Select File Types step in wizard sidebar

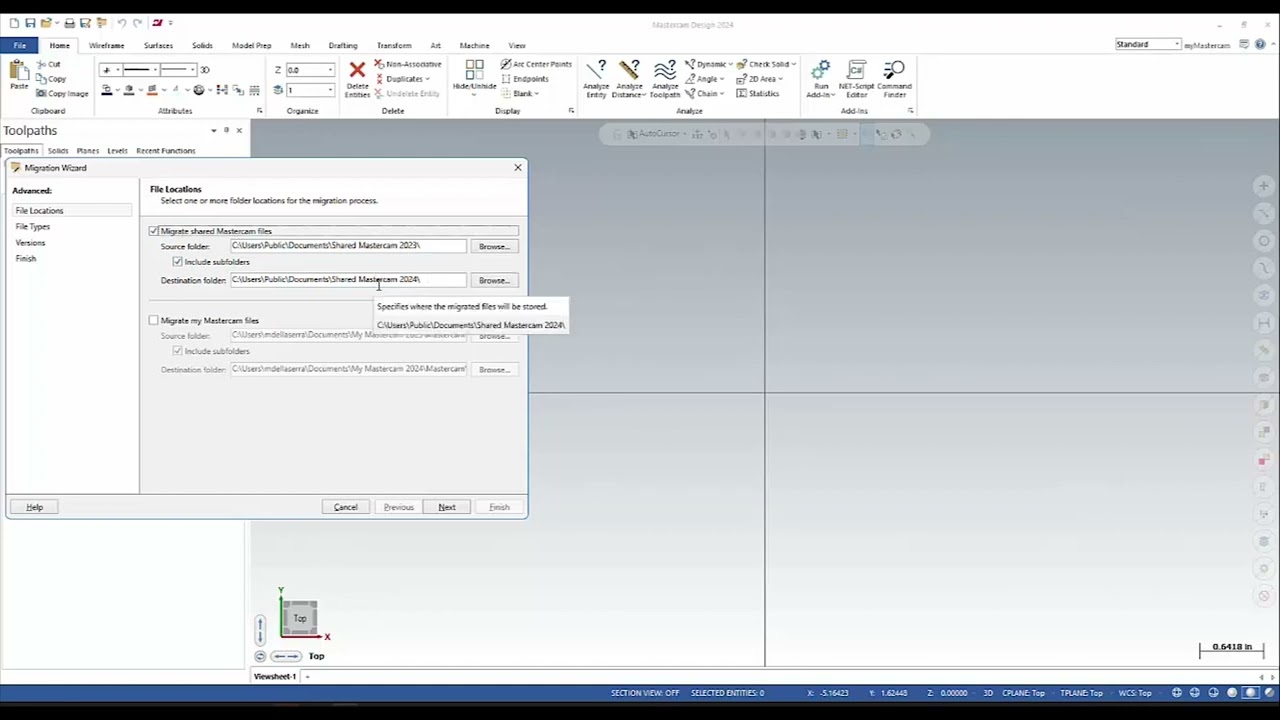pyautogui.click(x=32, y=227)
